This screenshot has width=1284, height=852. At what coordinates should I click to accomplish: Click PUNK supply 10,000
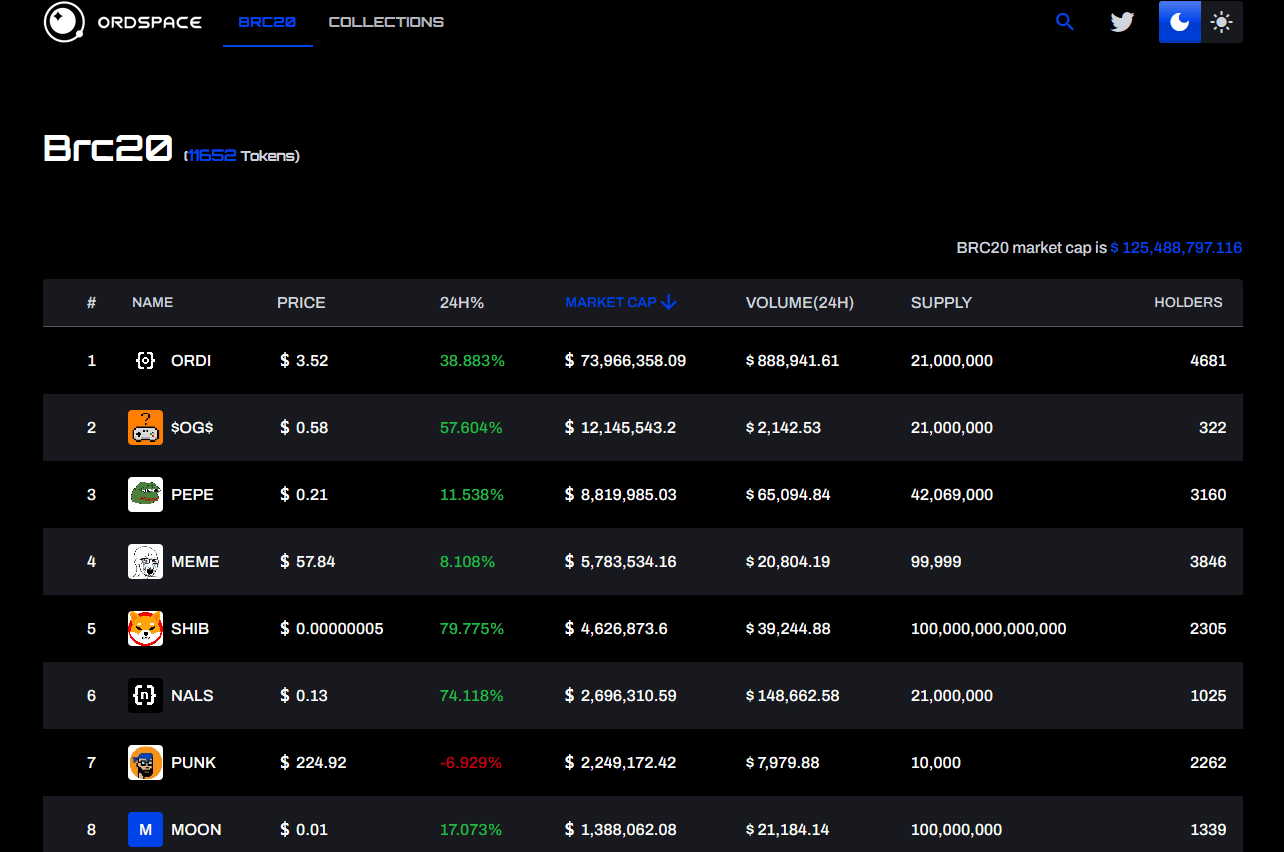(x=936, y=762)
